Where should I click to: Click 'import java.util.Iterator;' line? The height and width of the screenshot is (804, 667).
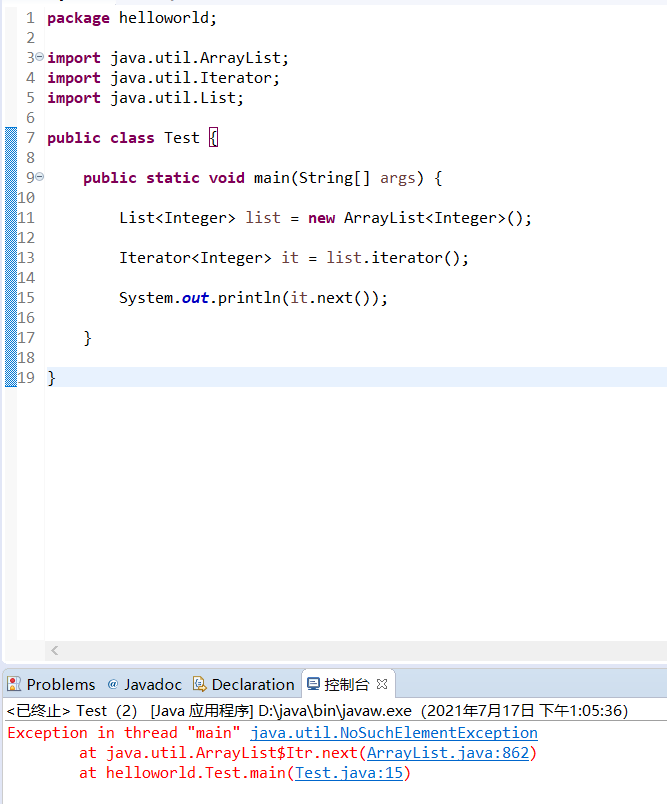tap(164, 78)
